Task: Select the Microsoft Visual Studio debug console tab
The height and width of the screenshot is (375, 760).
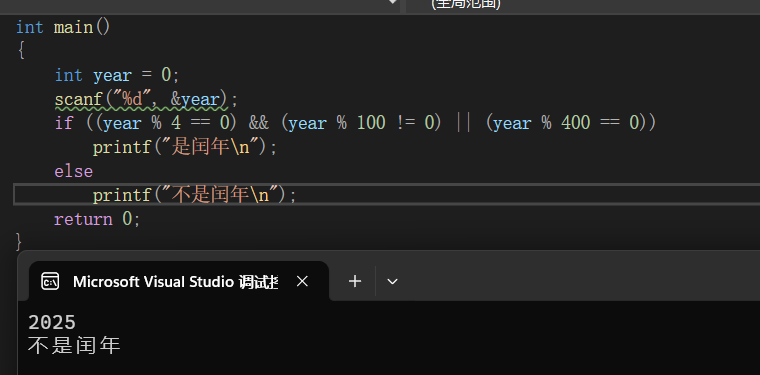Action: pos(179,281)
